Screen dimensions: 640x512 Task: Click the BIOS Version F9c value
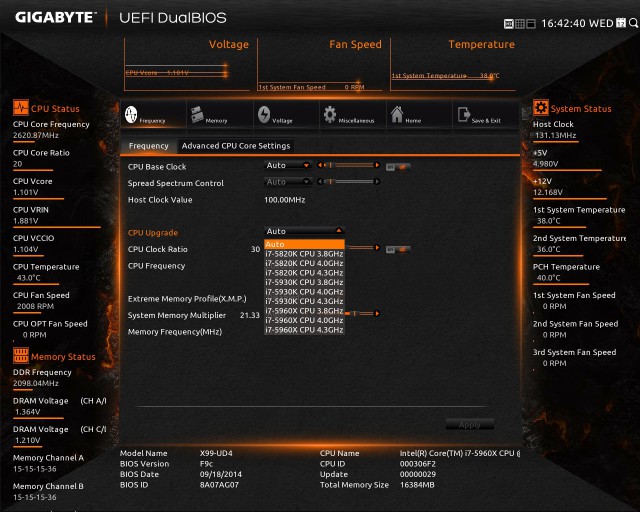[207, 464]
